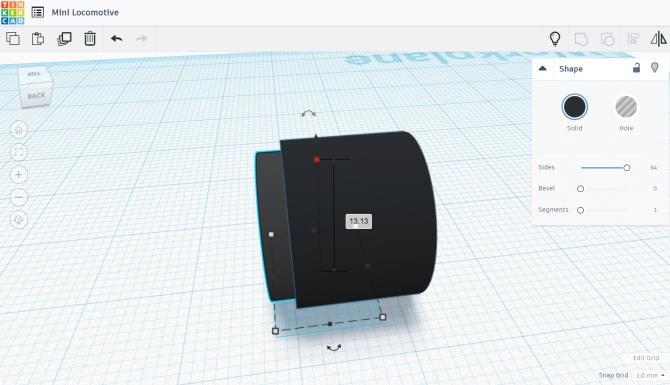Click the BACK face of the view cube

pos(36,96)
